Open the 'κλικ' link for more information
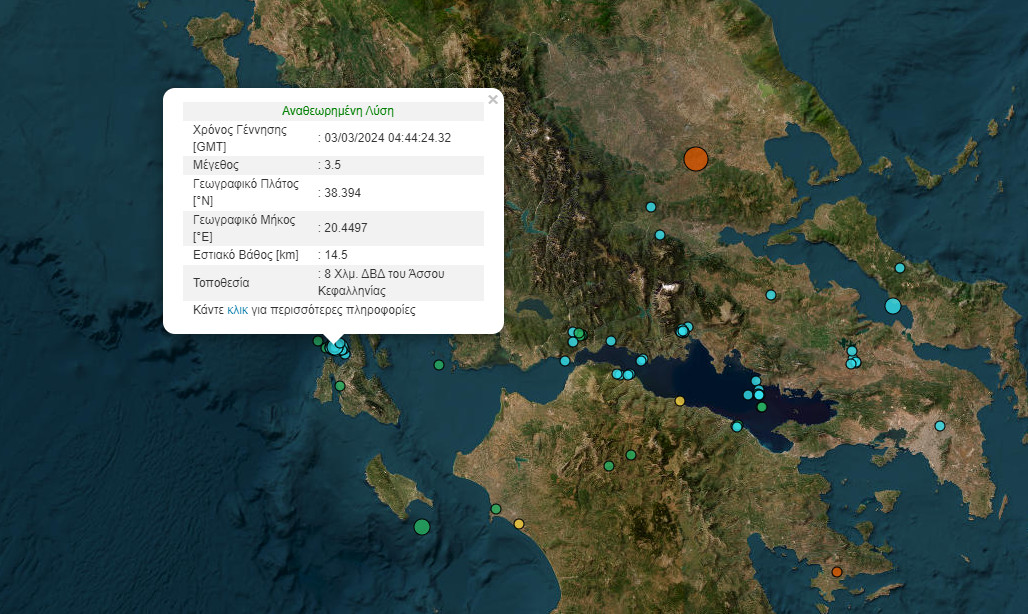Image resolution: width=1028 pixels, height=614 pixels. [237, 311]
